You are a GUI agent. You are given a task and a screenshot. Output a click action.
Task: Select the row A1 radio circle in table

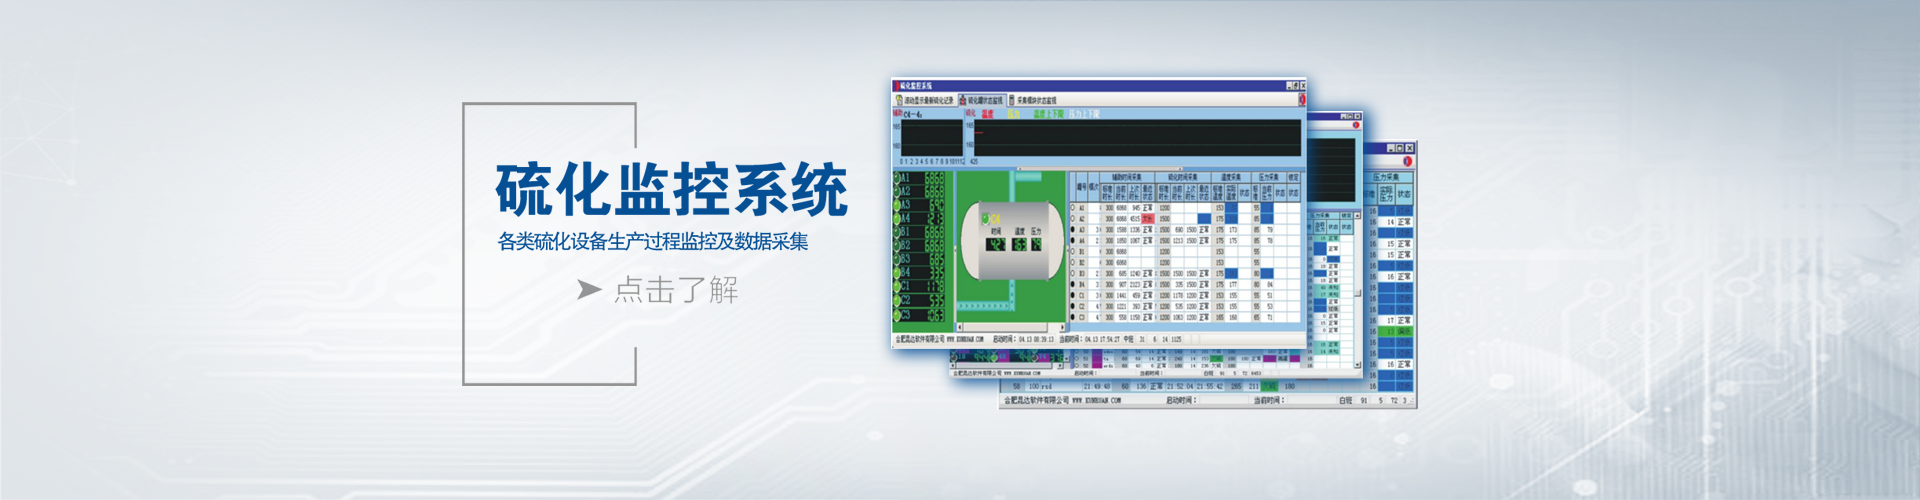click(x=1073, y=208)
